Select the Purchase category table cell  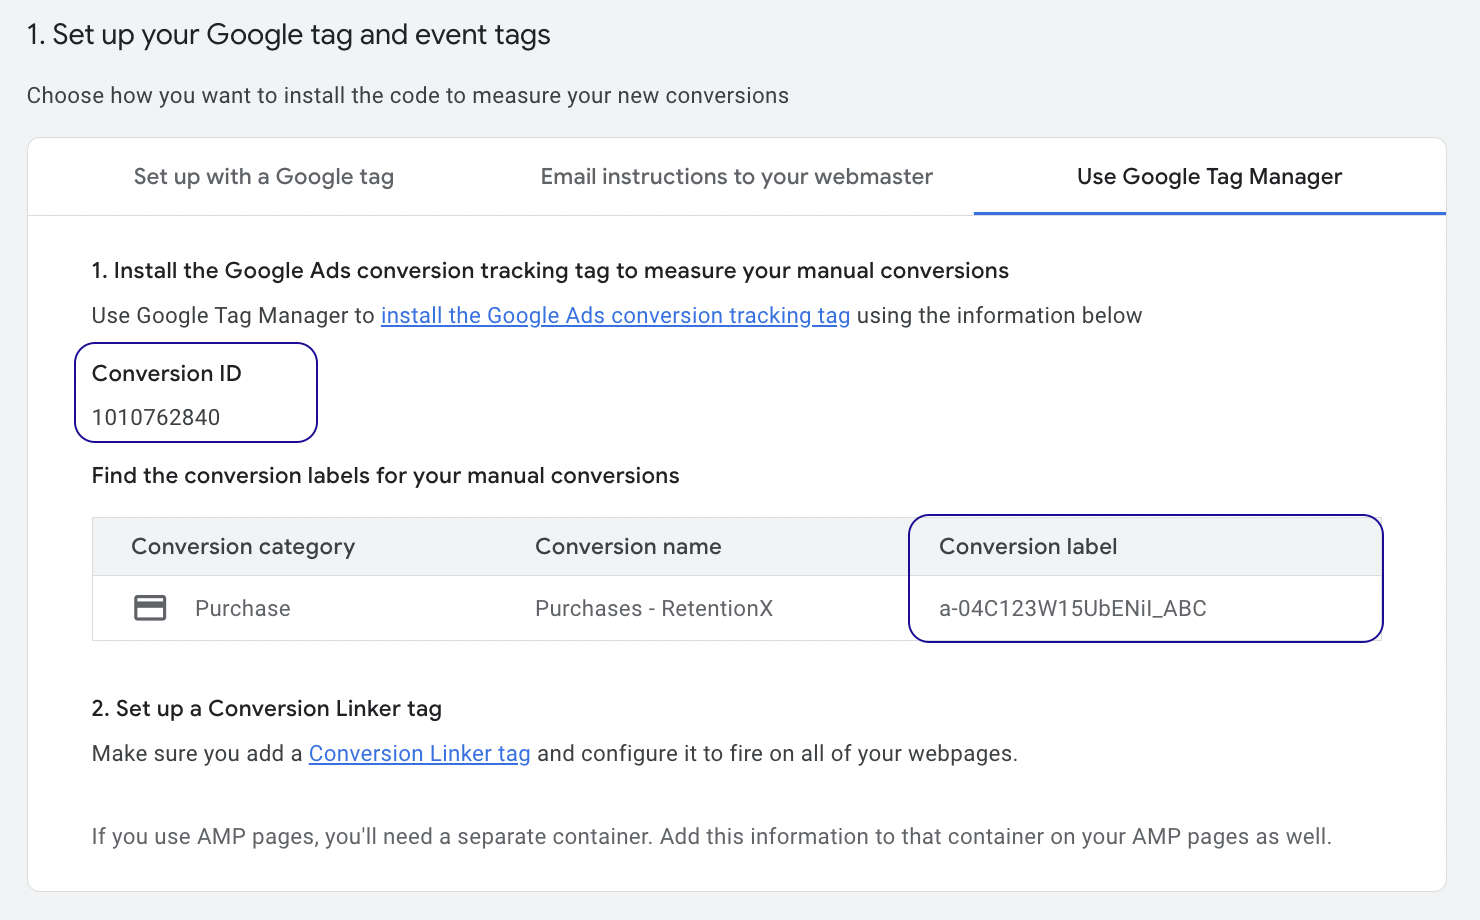coord(242,607)
